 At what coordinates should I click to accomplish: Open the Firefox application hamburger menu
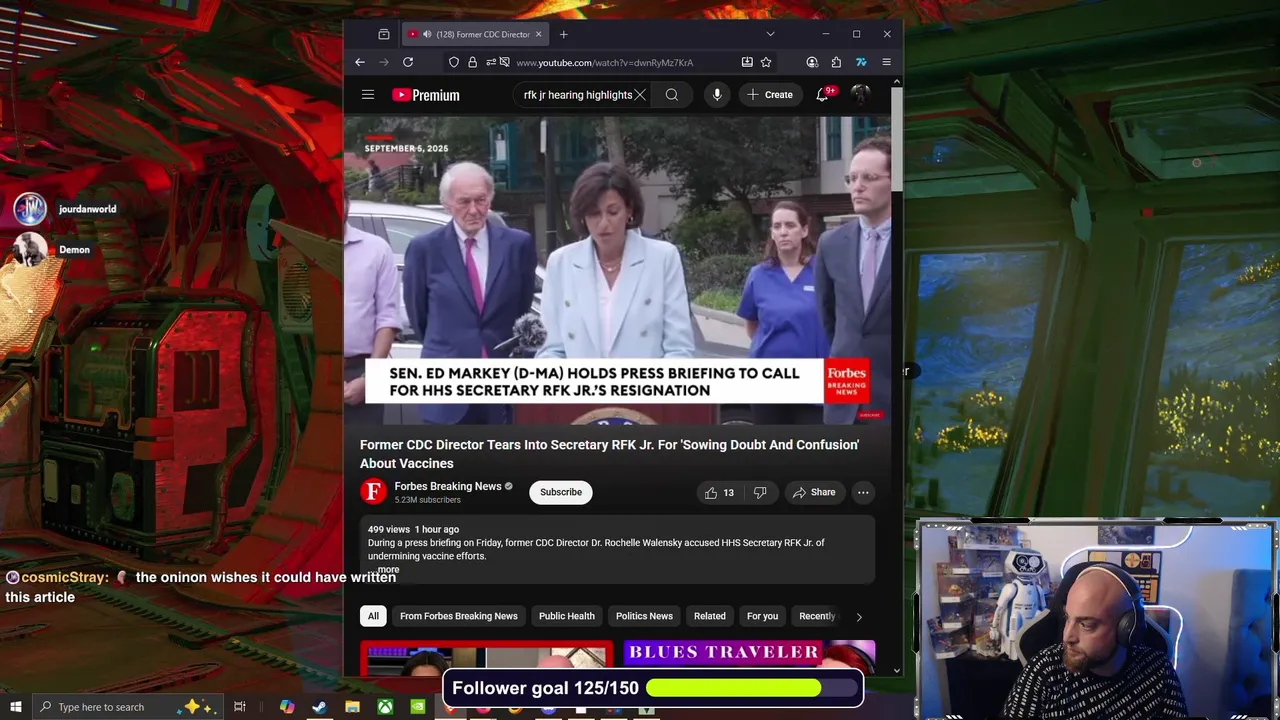(x=886, y=62)
